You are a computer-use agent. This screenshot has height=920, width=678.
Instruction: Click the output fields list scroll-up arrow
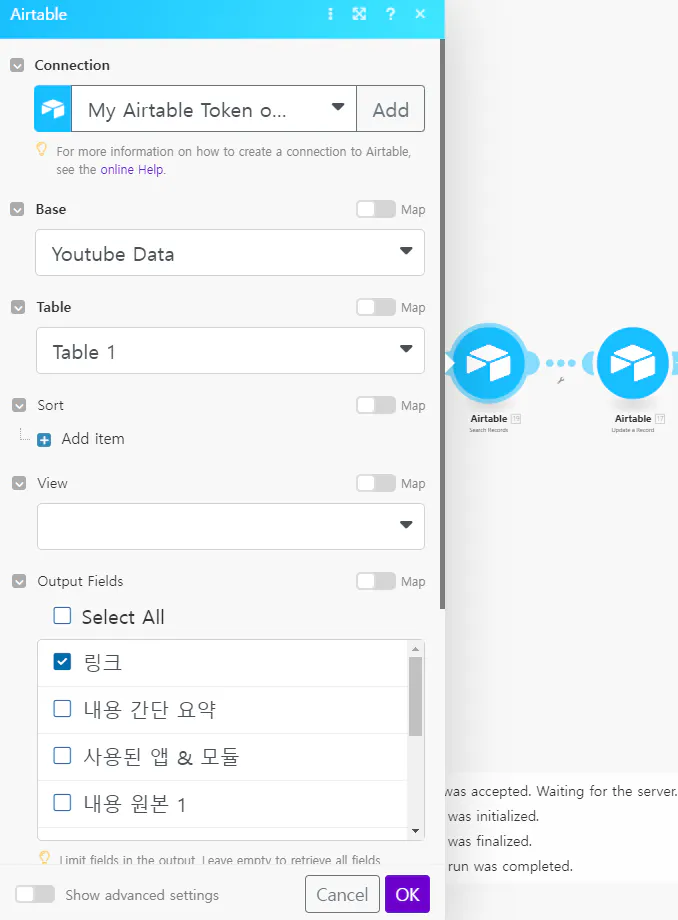tap(415, 649)
